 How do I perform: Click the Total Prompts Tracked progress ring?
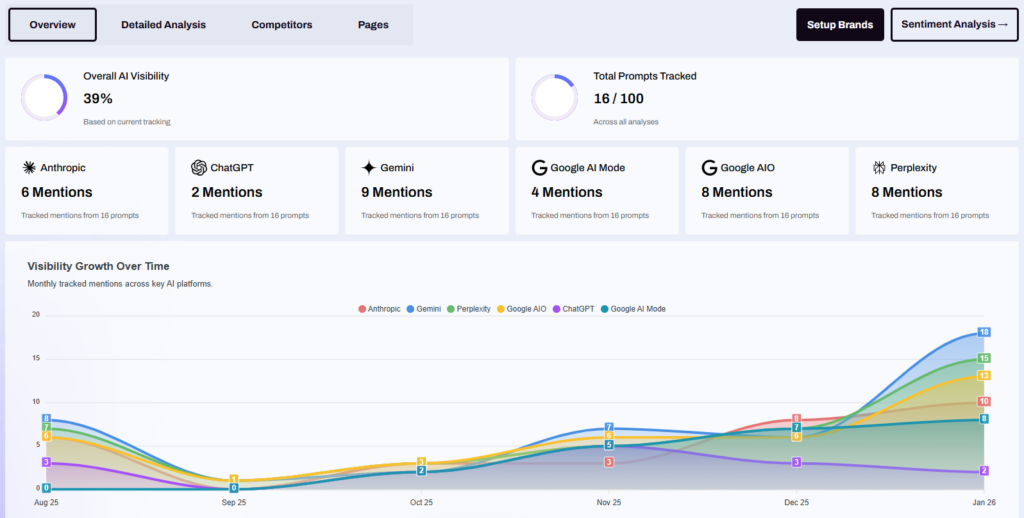[554, 98]
